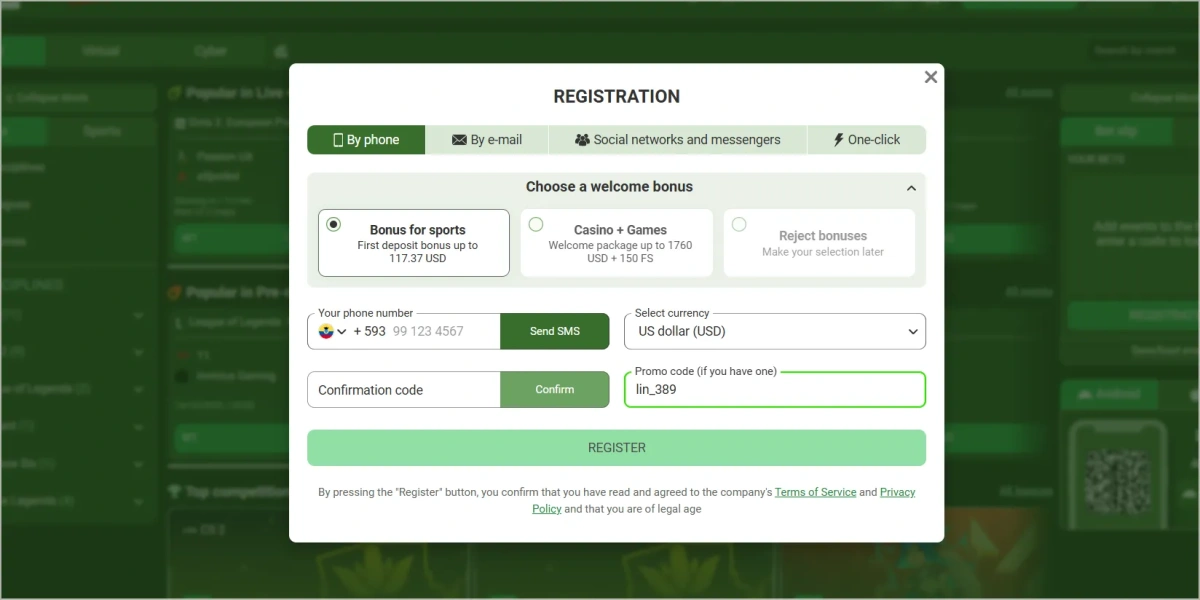This screenshot has width=1200, height=600.
Task: Switch to the One-click registration tab
Action: [x=866, y=140]
